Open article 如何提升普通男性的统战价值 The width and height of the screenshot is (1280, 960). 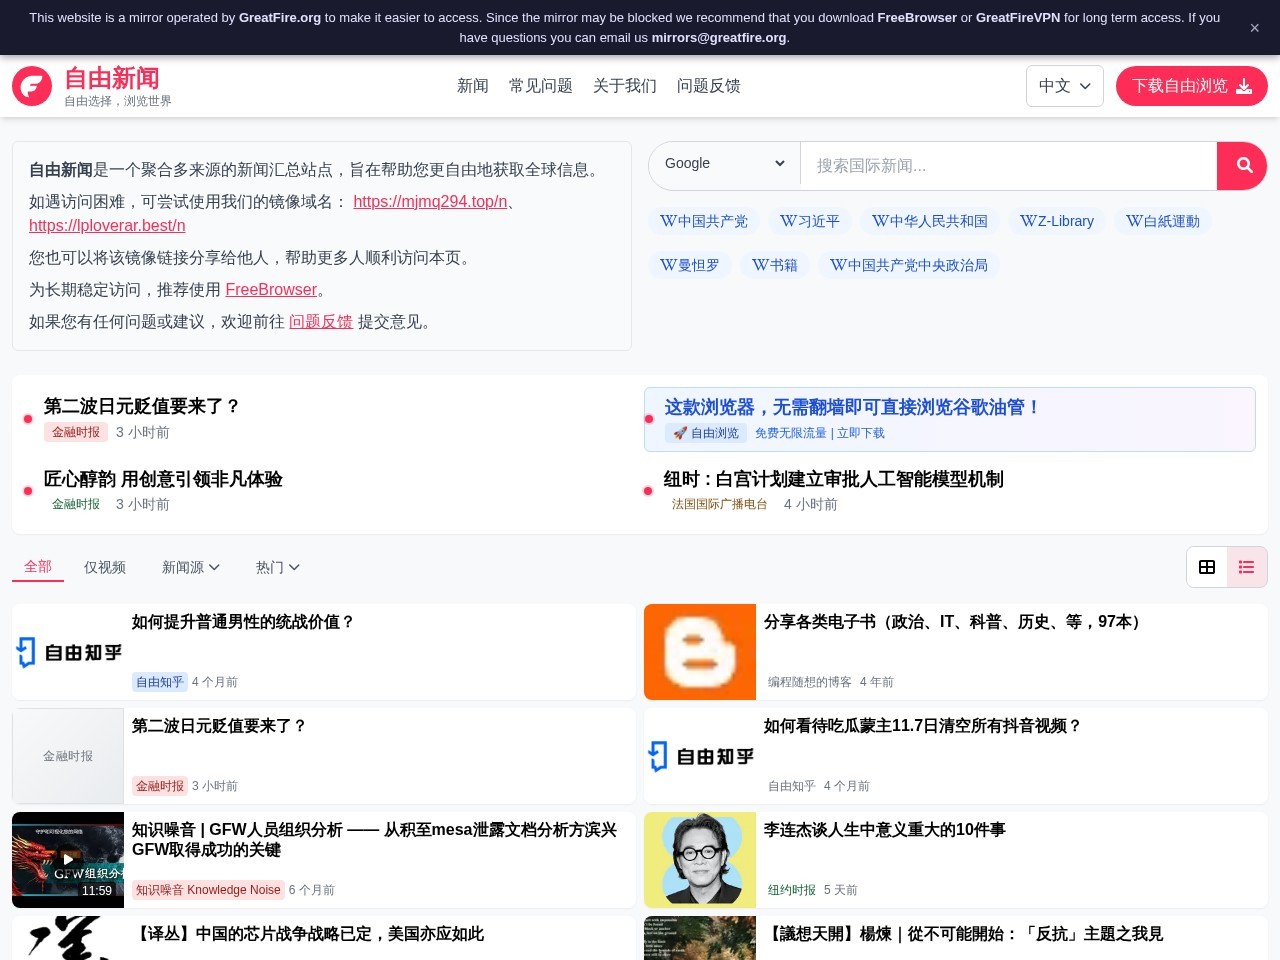[243, 622]
